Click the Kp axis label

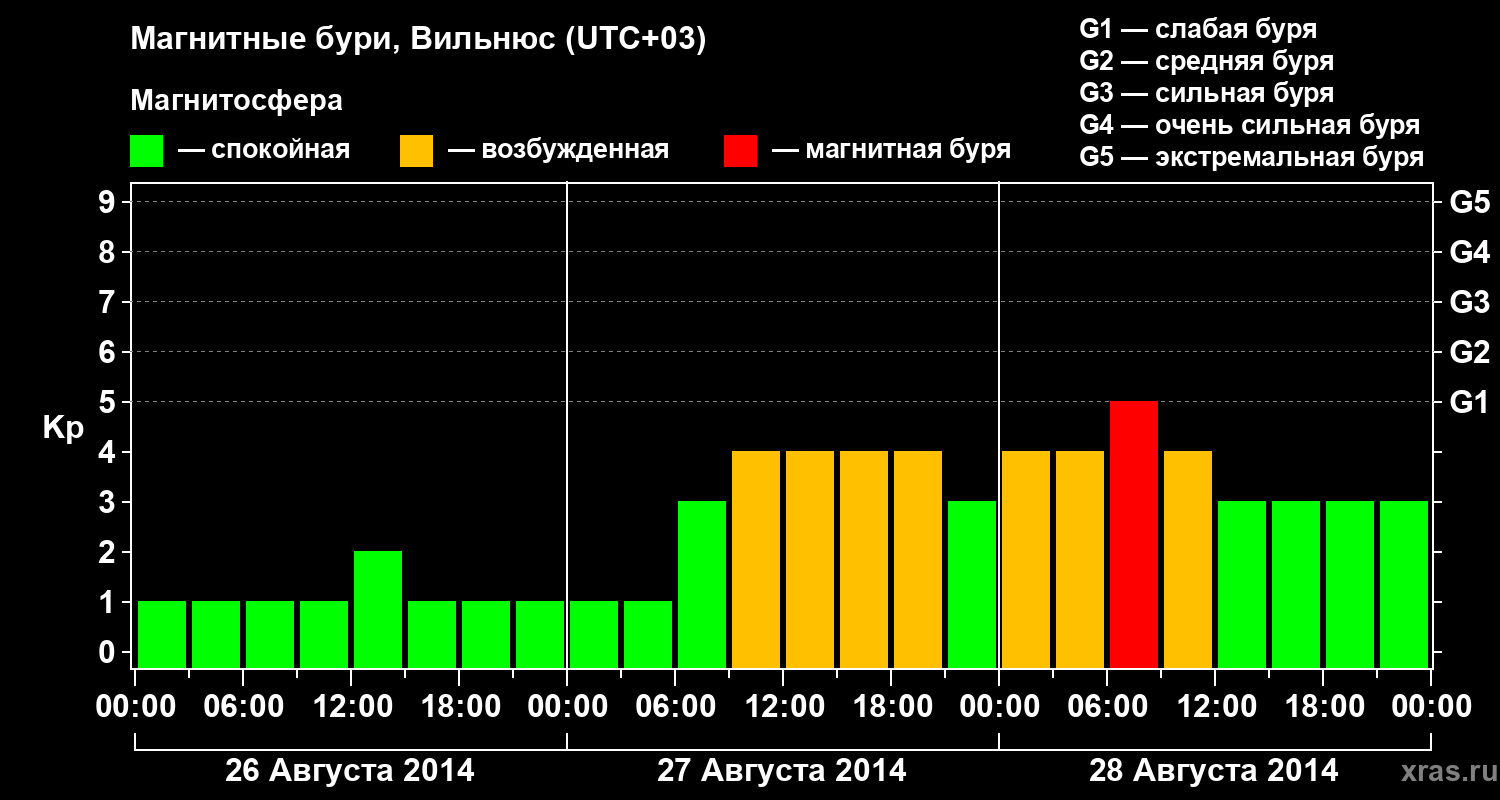click(x=63, y=429)
